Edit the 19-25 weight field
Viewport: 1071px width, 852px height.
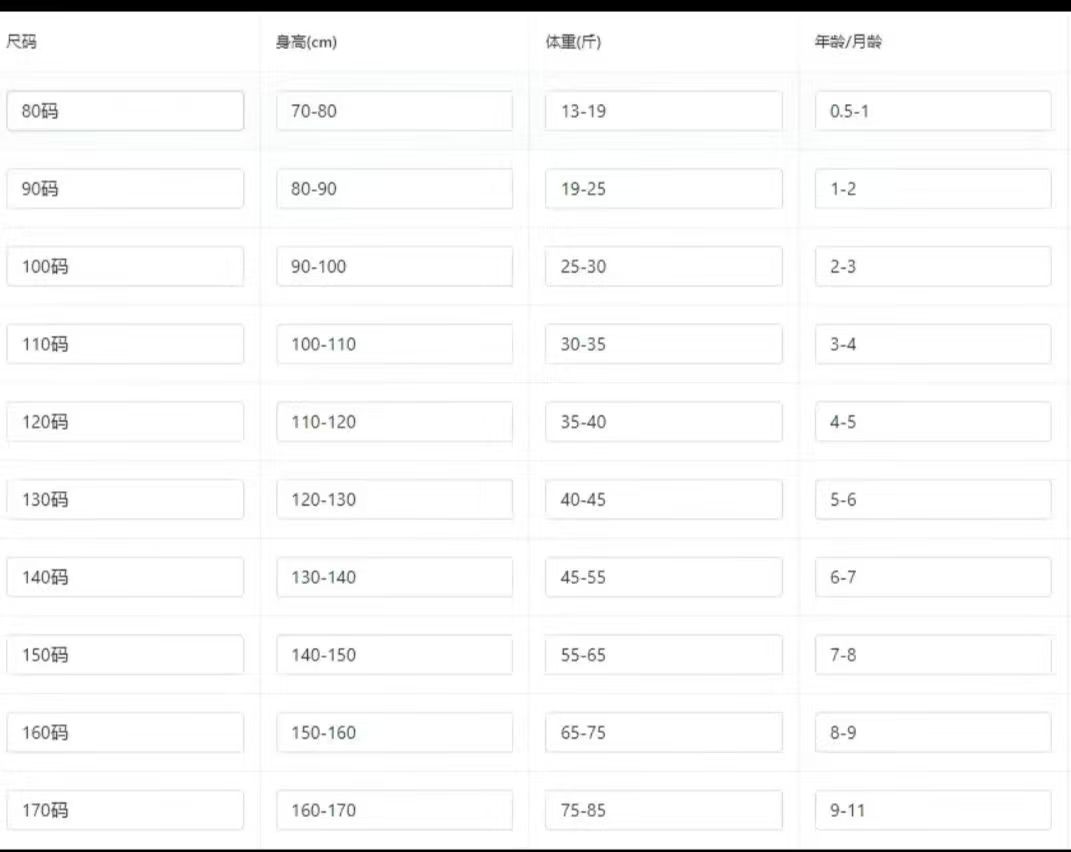[663, 189]
